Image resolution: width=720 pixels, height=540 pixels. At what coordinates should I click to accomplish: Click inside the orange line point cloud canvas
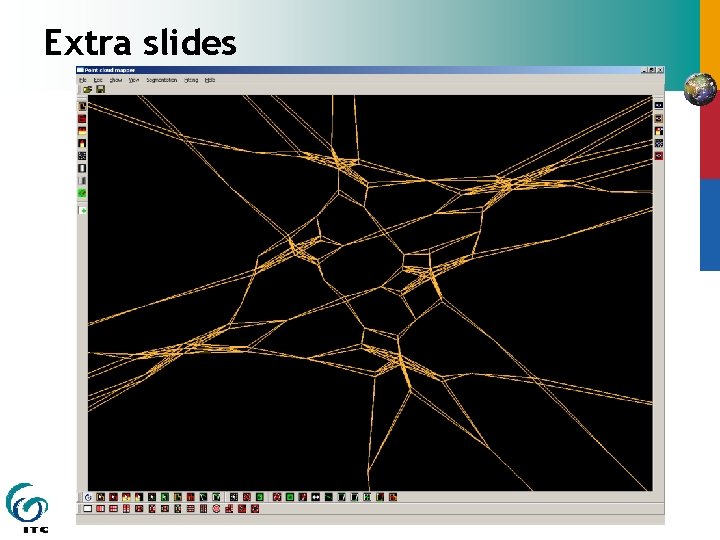[x=370, y=293]
